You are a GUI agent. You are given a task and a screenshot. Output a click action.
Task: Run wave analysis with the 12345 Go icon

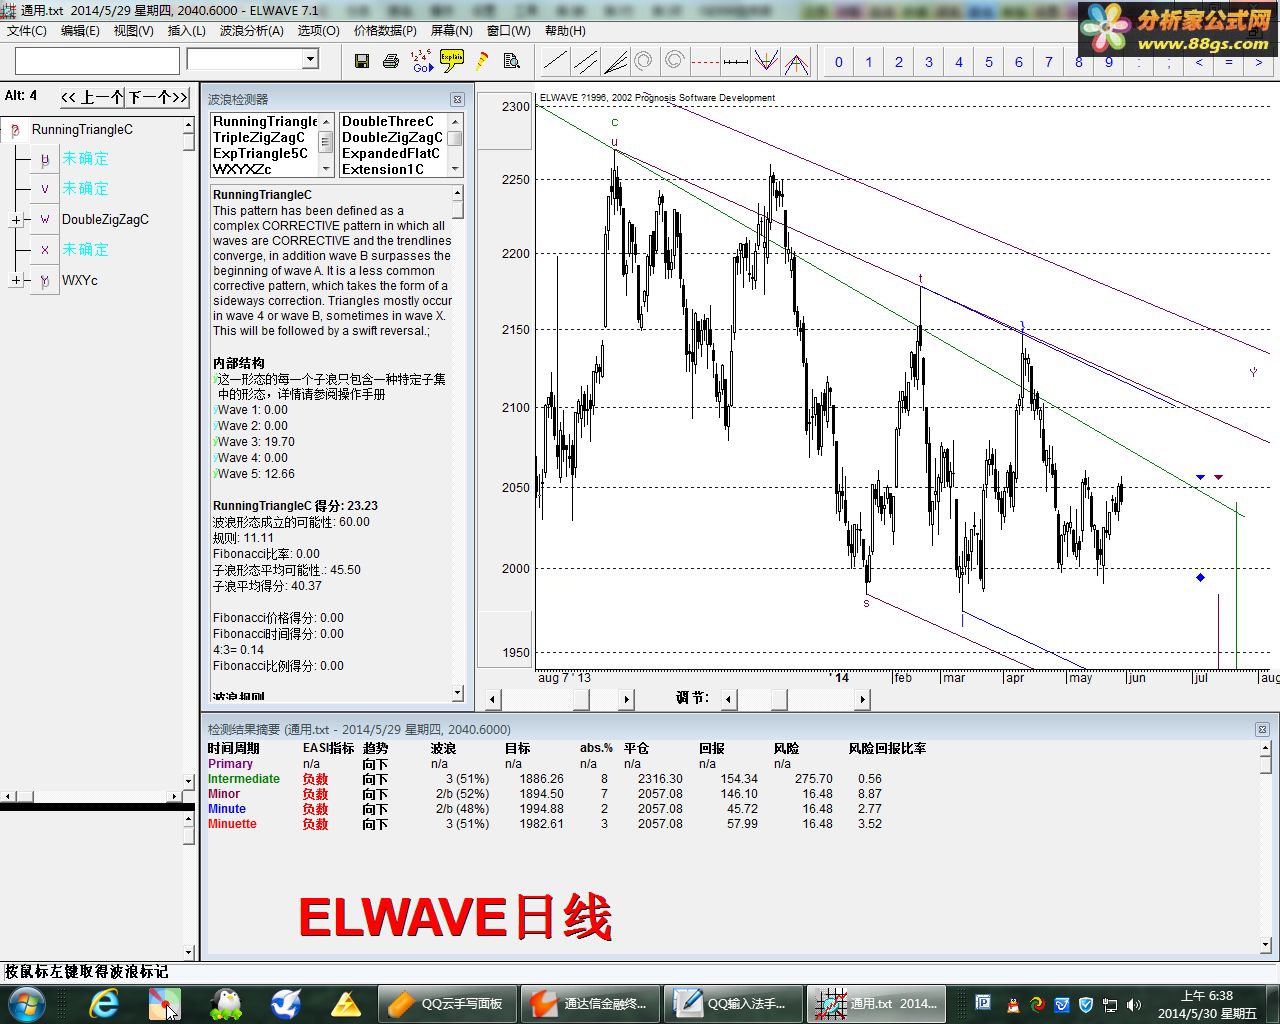(x=422, y=61)
